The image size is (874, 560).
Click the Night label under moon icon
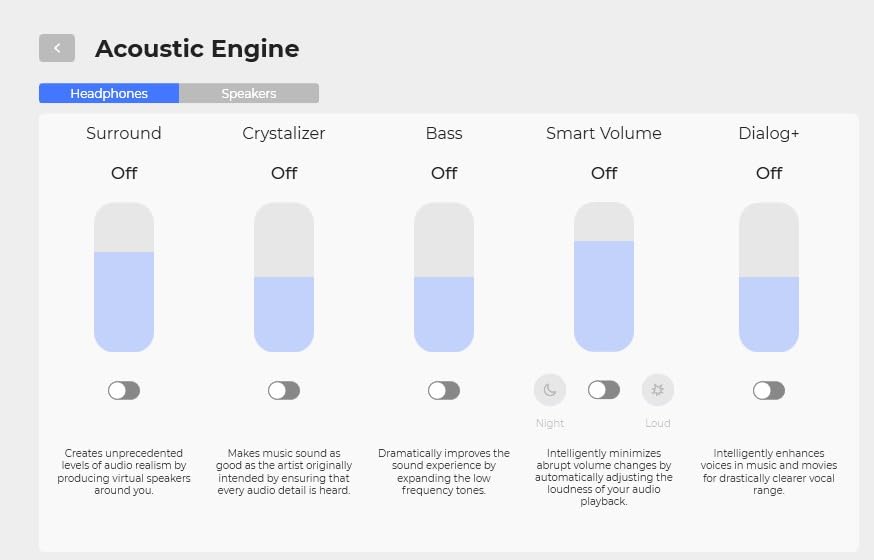point(550,423)
